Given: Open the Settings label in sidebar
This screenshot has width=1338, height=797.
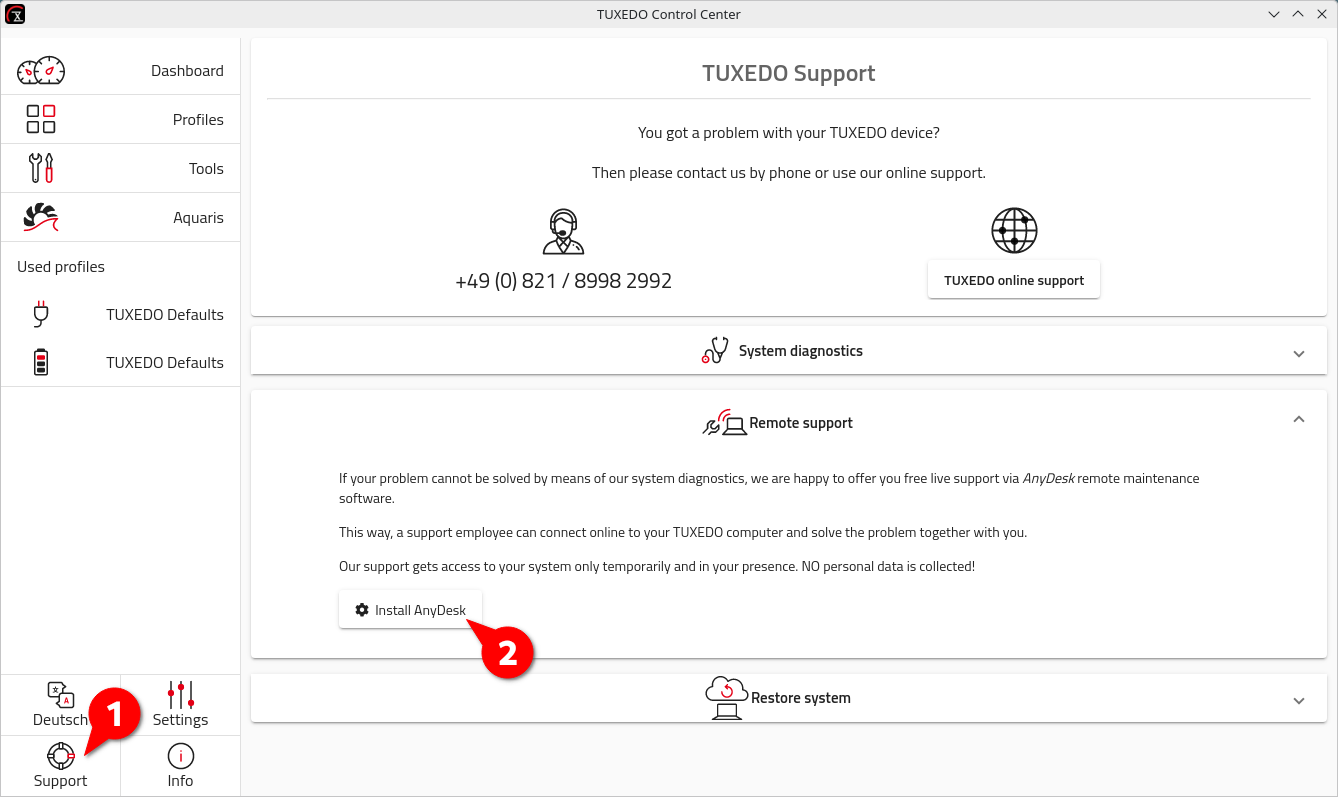Looking at the screenshot, I should point(181,720).
